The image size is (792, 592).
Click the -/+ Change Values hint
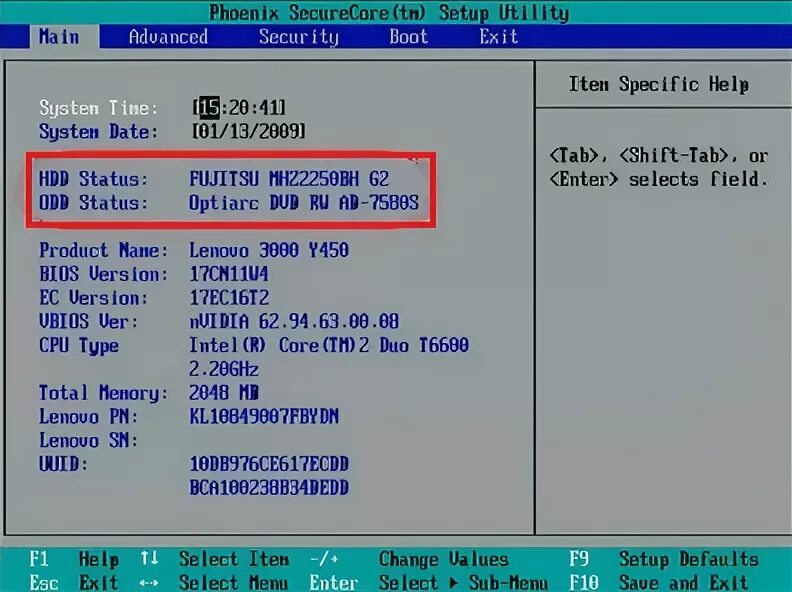(x=409, y=559)
